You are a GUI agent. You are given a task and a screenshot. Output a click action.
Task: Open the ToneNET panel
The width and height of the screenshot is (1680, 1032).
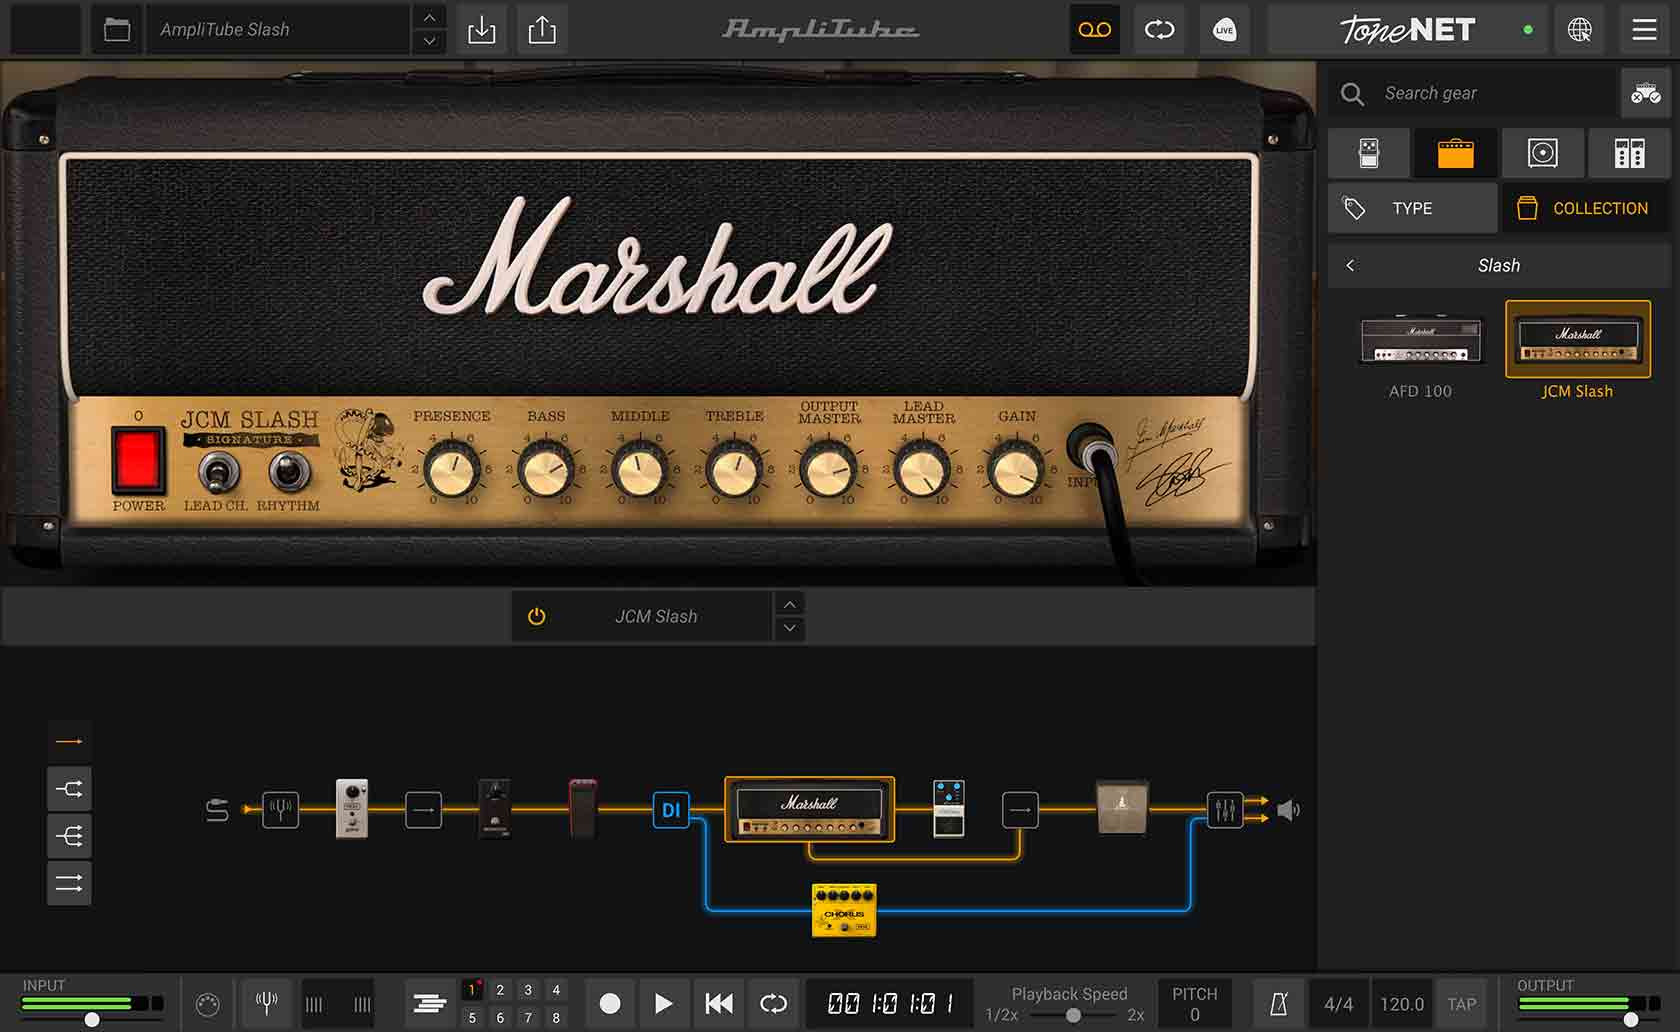pyautogui.click(x=1407, y=29)
